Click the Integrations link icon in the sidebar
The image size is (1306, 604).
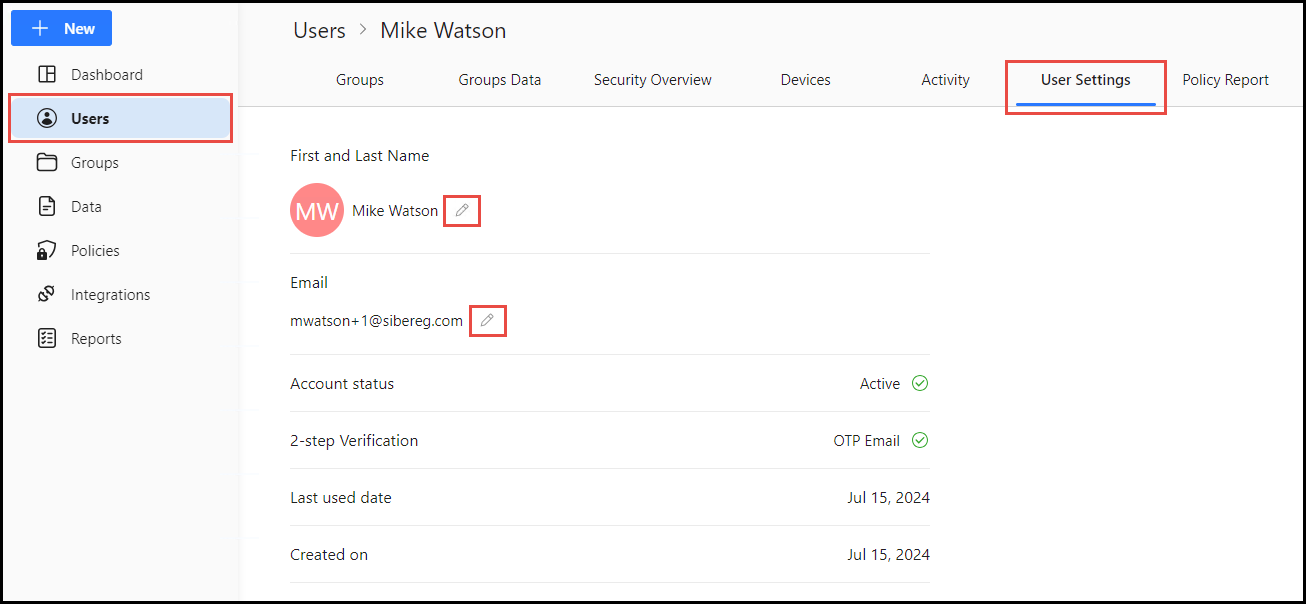[46, 295]
